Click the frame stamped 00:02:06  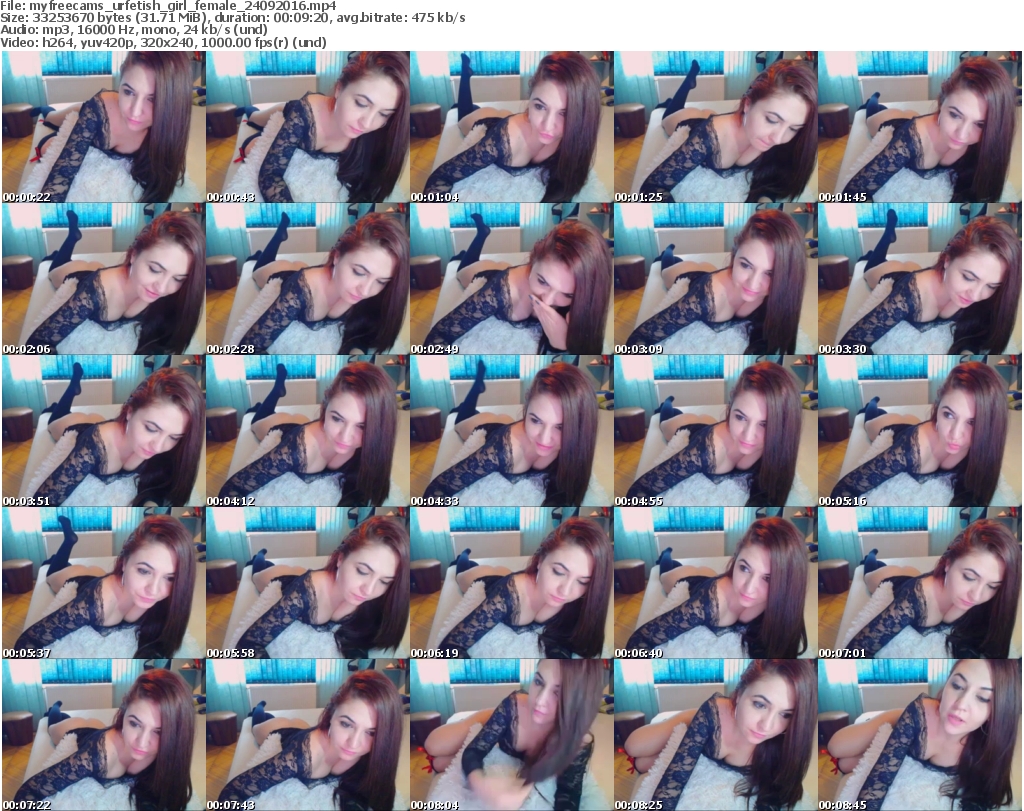tap(103, 279)
